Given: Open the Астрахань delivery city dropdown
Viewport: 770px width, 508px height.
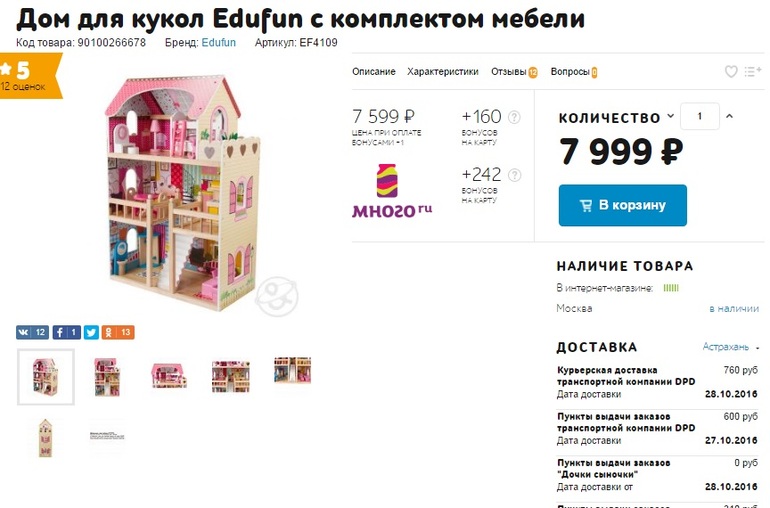Looking at the screenshot, I should point(731,347).
